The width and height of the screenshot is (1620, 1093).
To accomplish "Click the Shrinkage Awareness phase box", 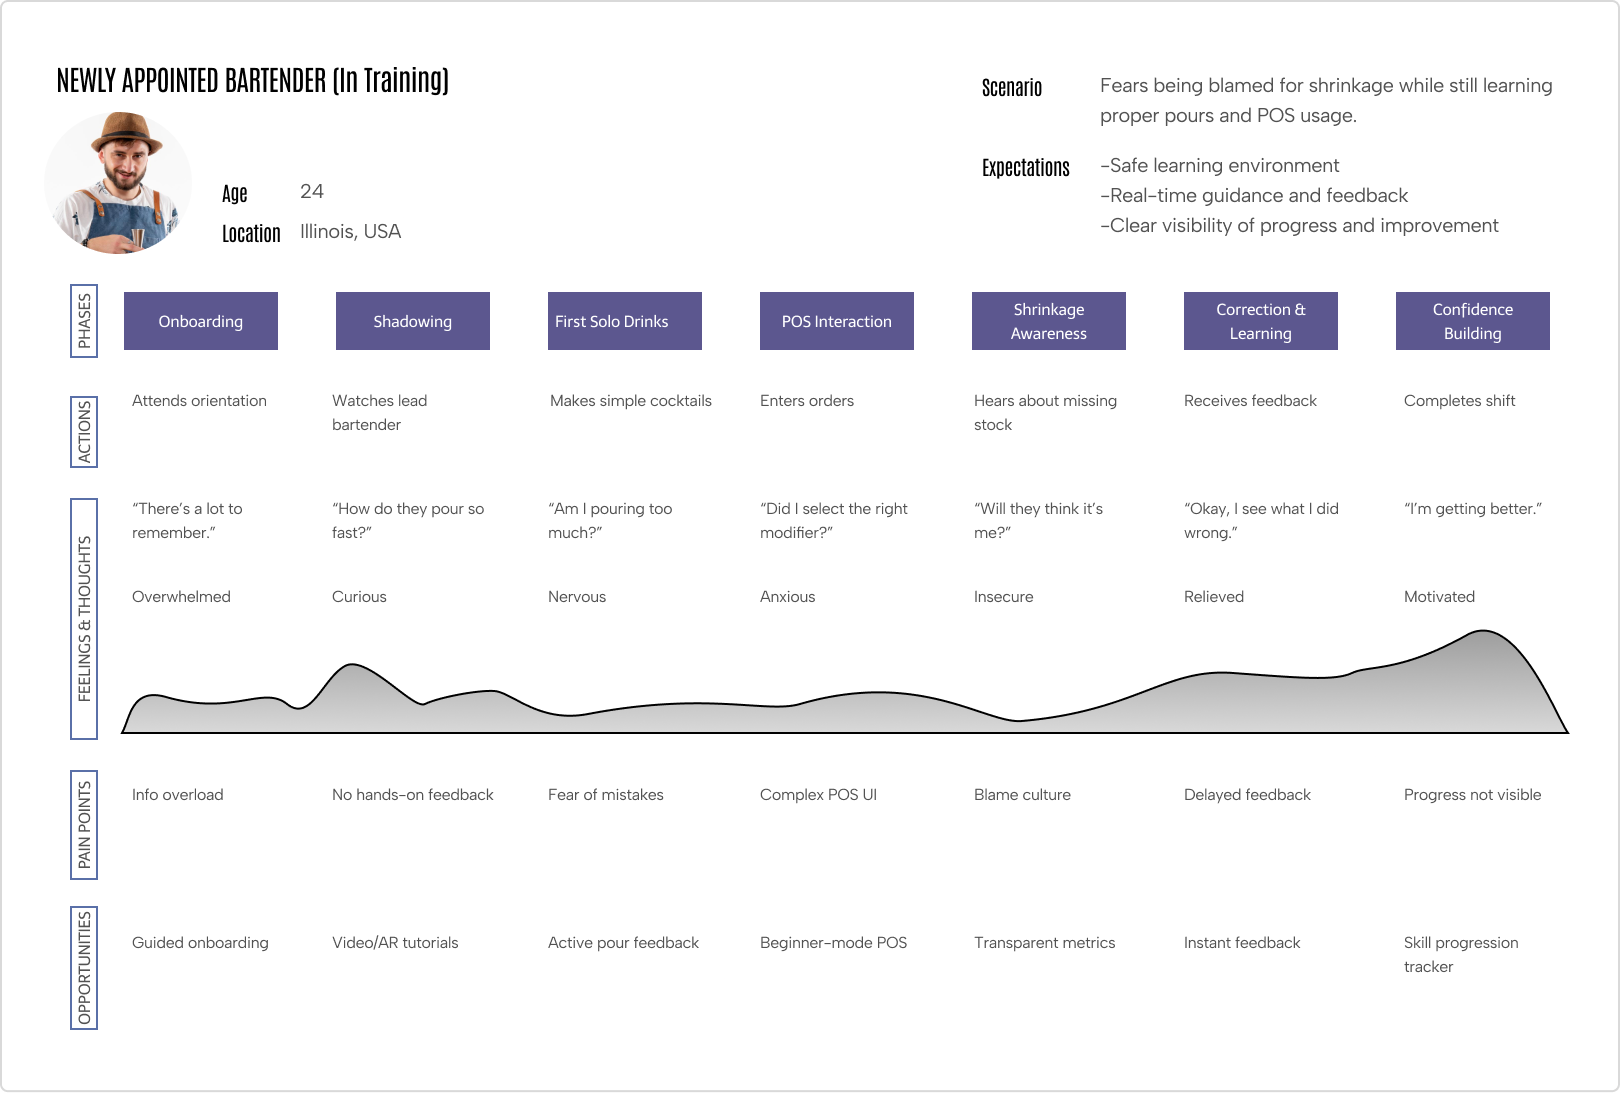I will click(1049, 321).
